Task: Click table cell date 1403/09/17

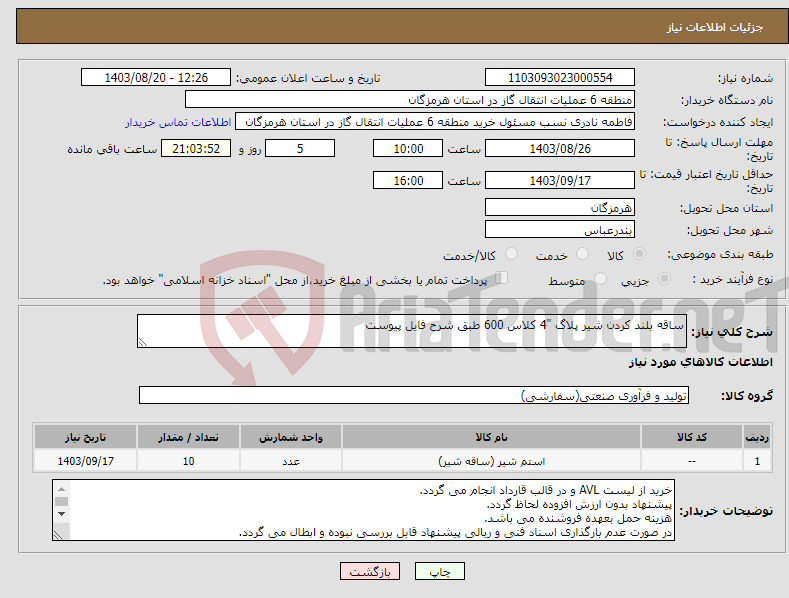Action: [x=86, y=461]
